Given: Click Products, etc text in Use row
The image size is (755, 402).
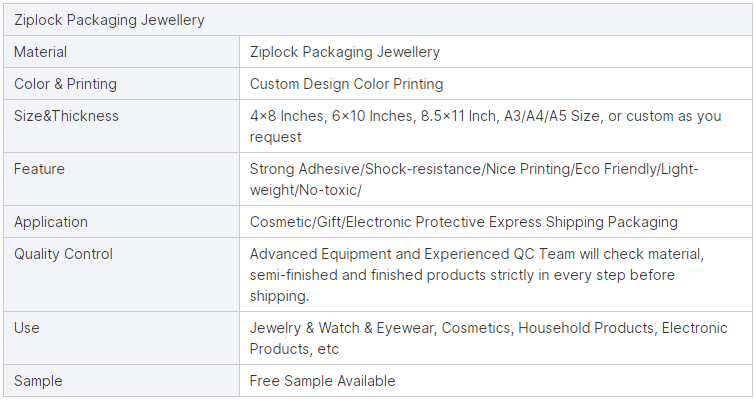Looking at the screenshot, I should pyautogui.click(x=294, y=349).
